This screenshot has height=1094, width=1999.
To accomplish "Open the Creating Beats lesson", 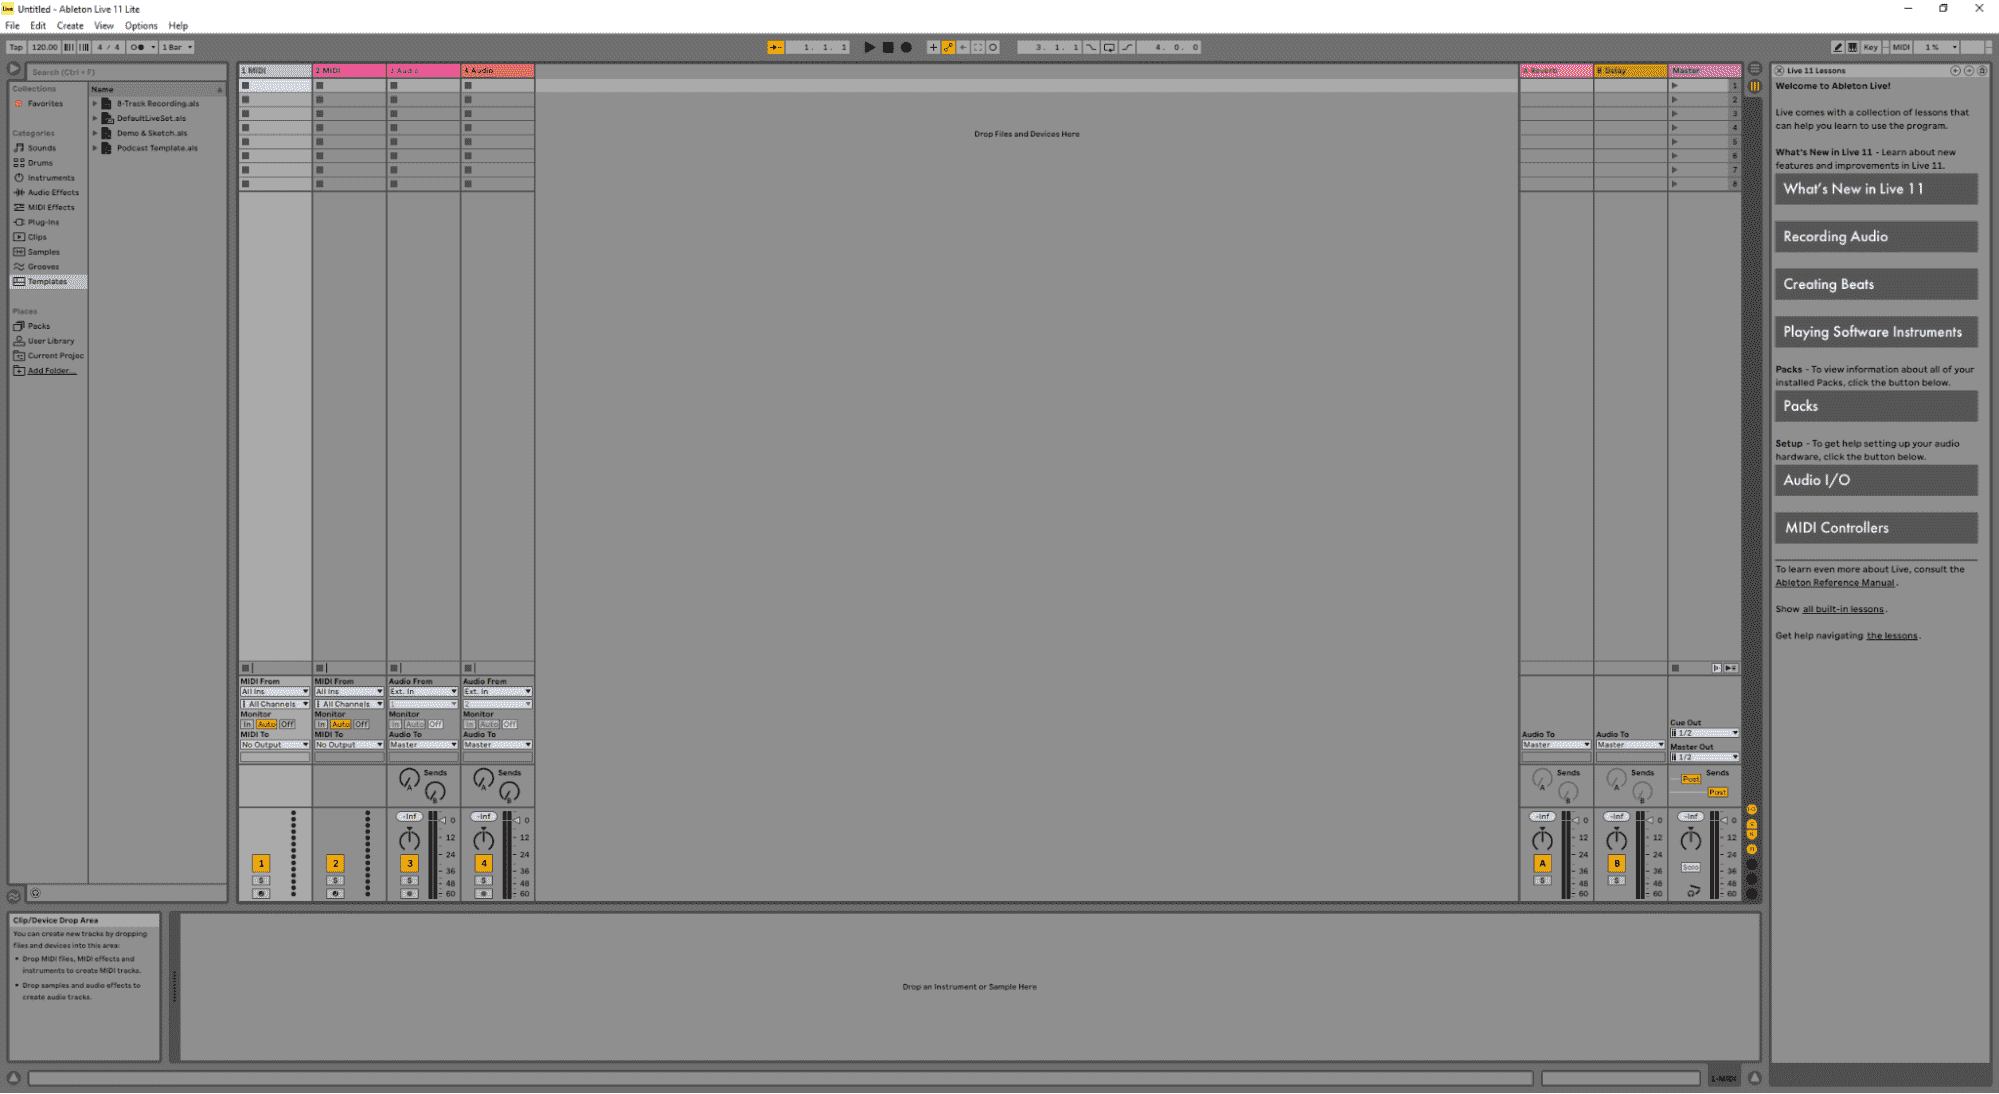I will pyautogui.click(x=1876, y=284).
